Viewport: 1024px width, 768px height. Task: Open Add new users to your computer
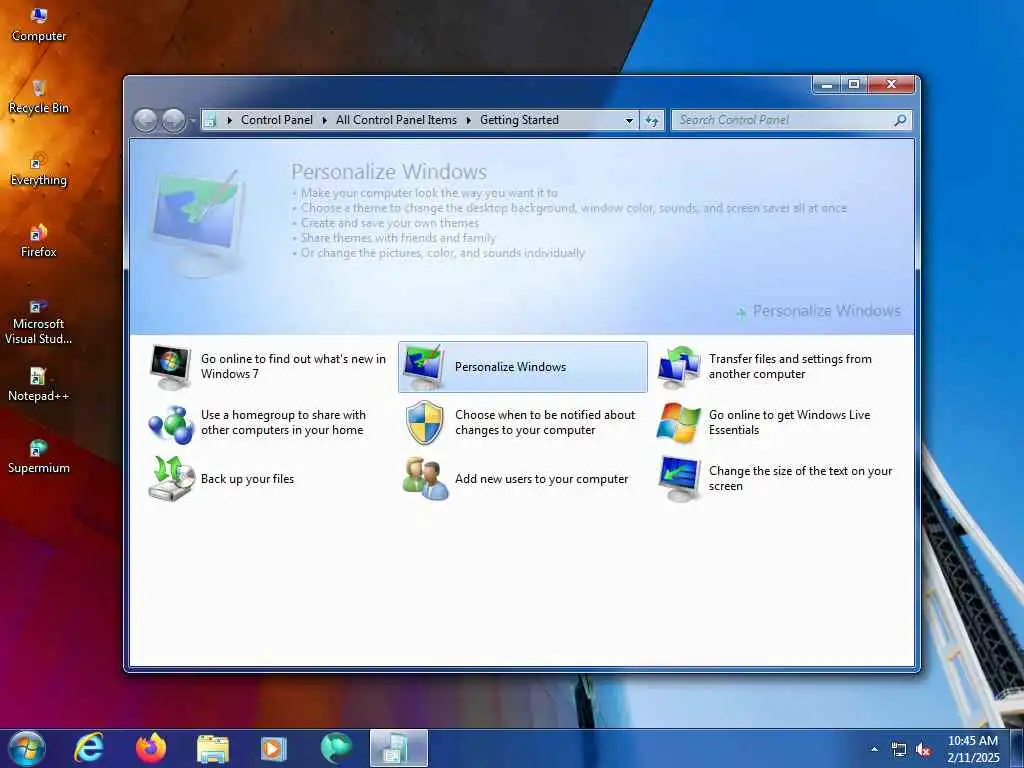(x=541, y=479)
